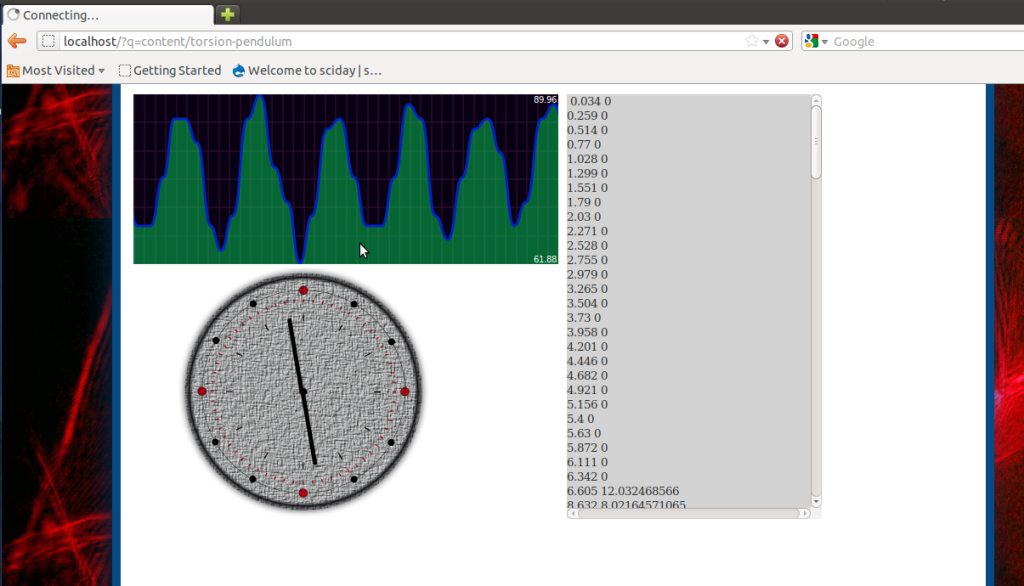Screen dimensions: 1024x586
Task: Open search engine dropdown arrow
Action: point(825,42)
